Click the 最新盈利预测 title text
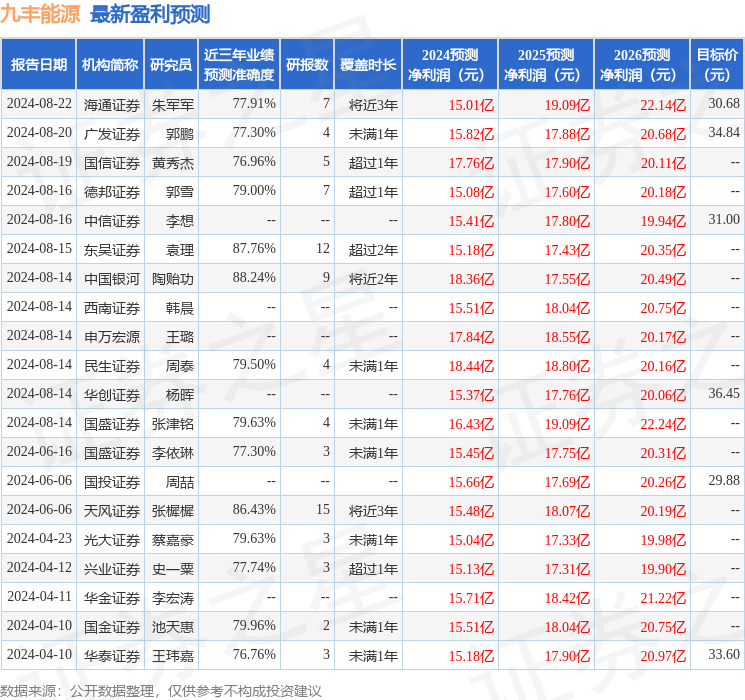 coord(150,14)
